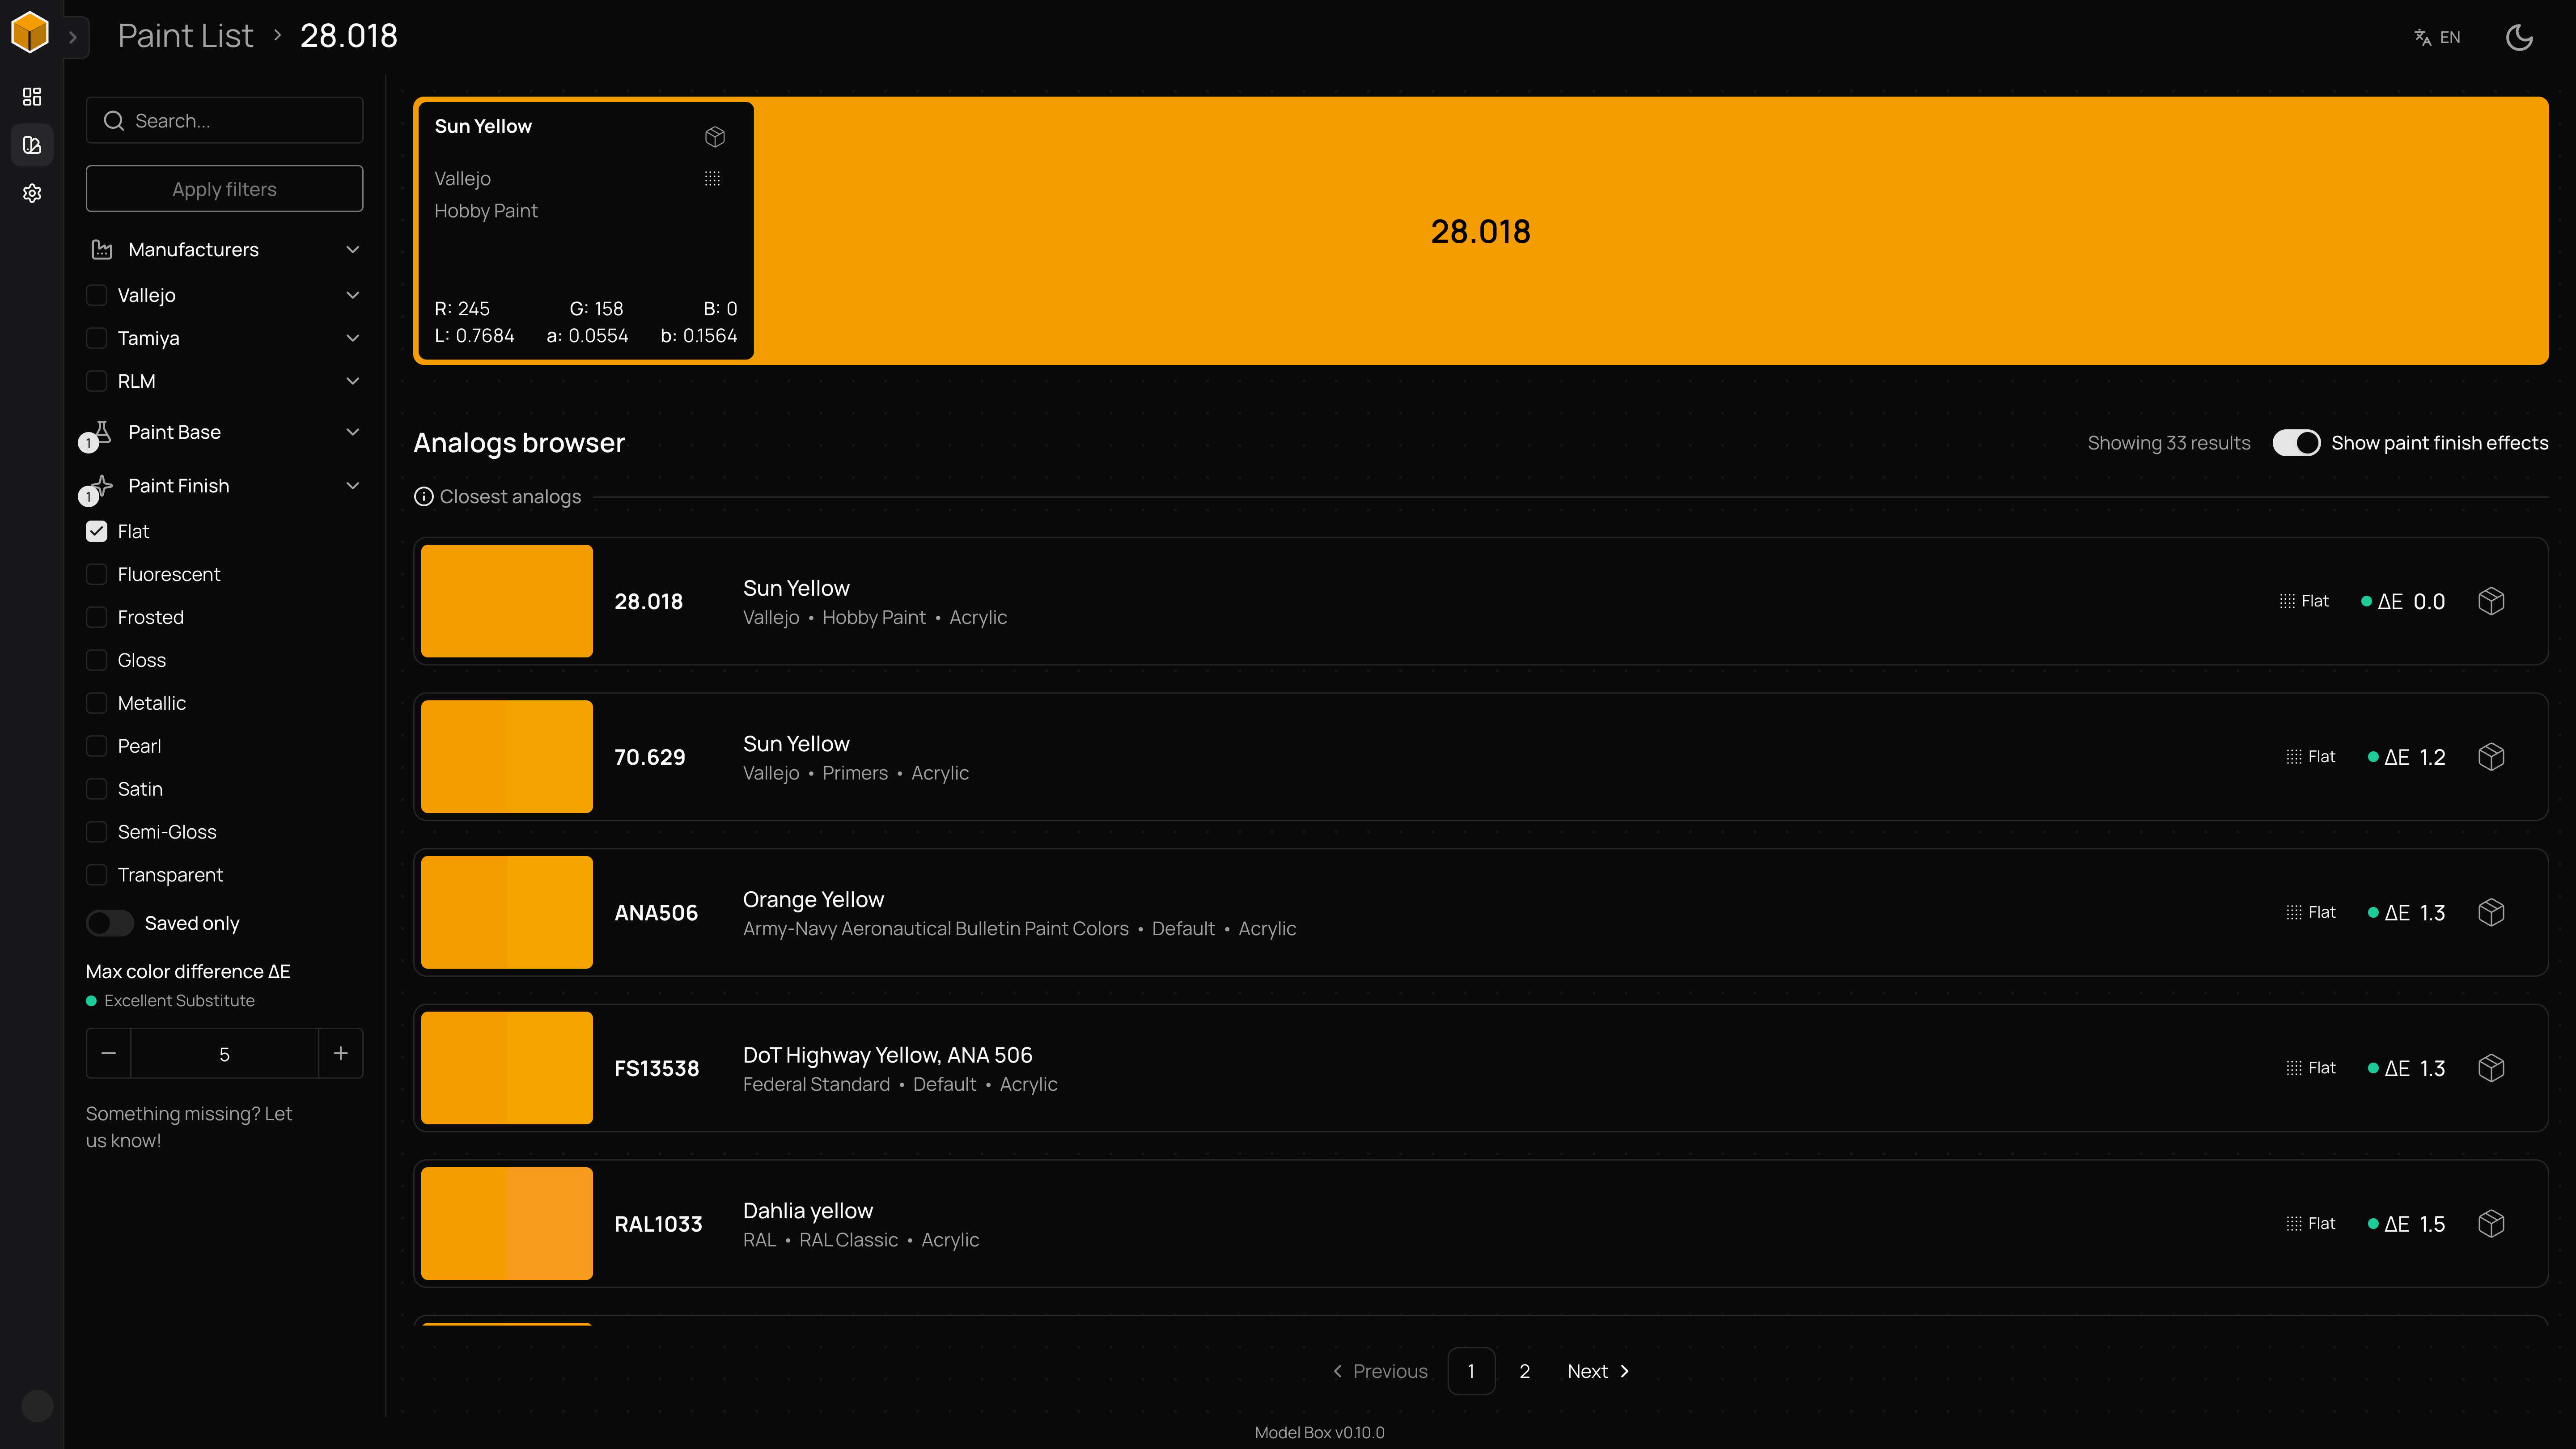
Task: Check the Fluorescent finish checkbox
Action: 96,574
